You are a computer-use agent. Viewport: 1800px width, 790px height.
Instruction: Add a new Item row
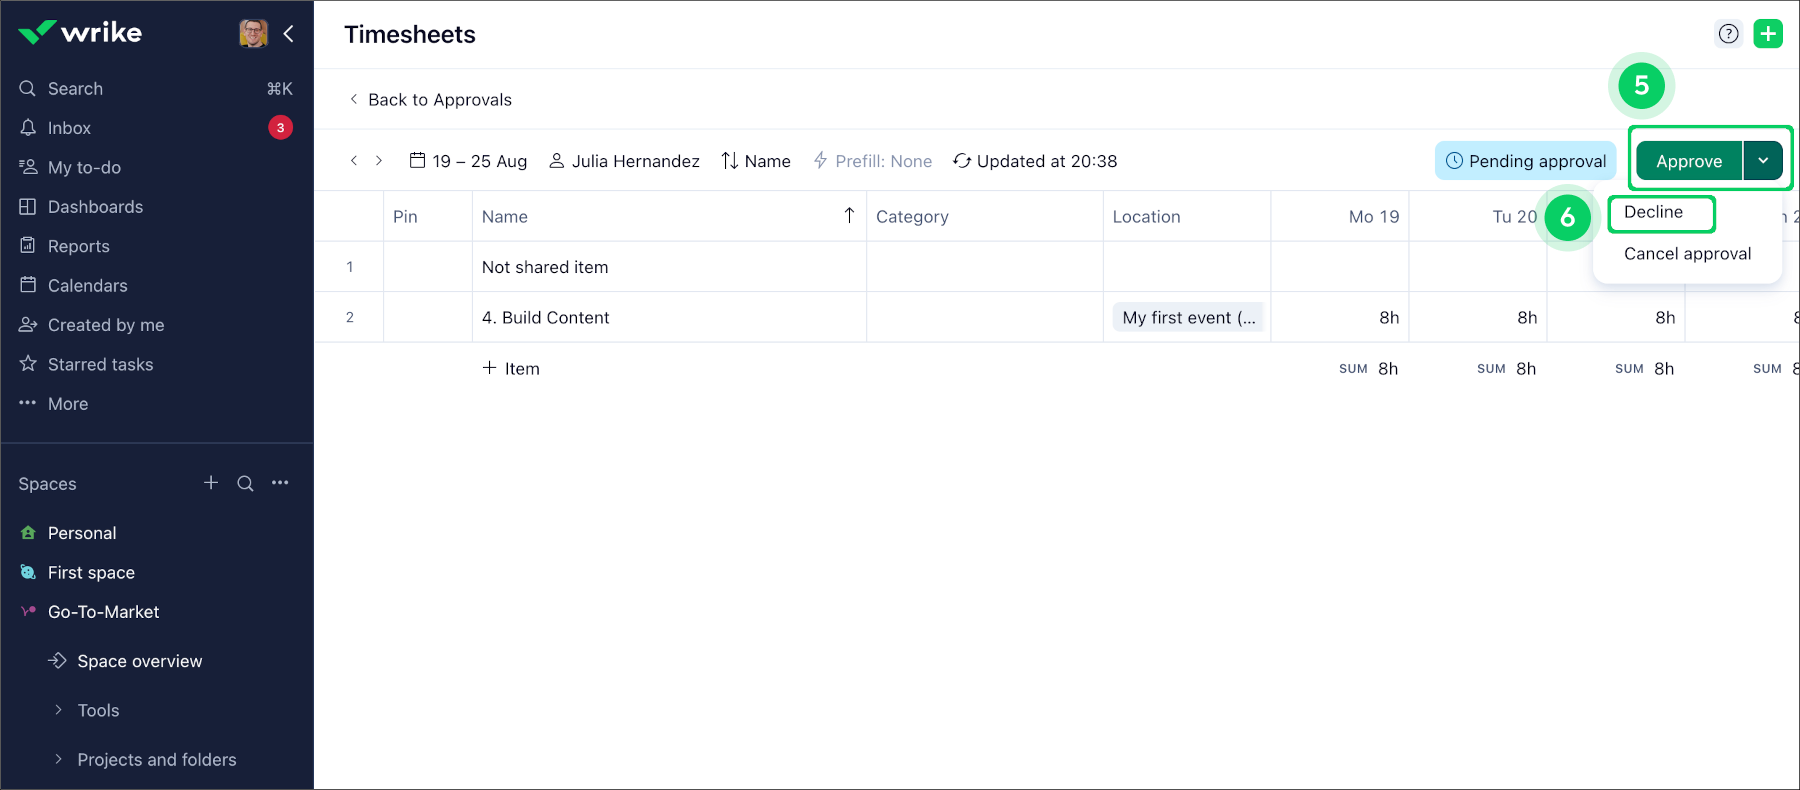[511, 368]
